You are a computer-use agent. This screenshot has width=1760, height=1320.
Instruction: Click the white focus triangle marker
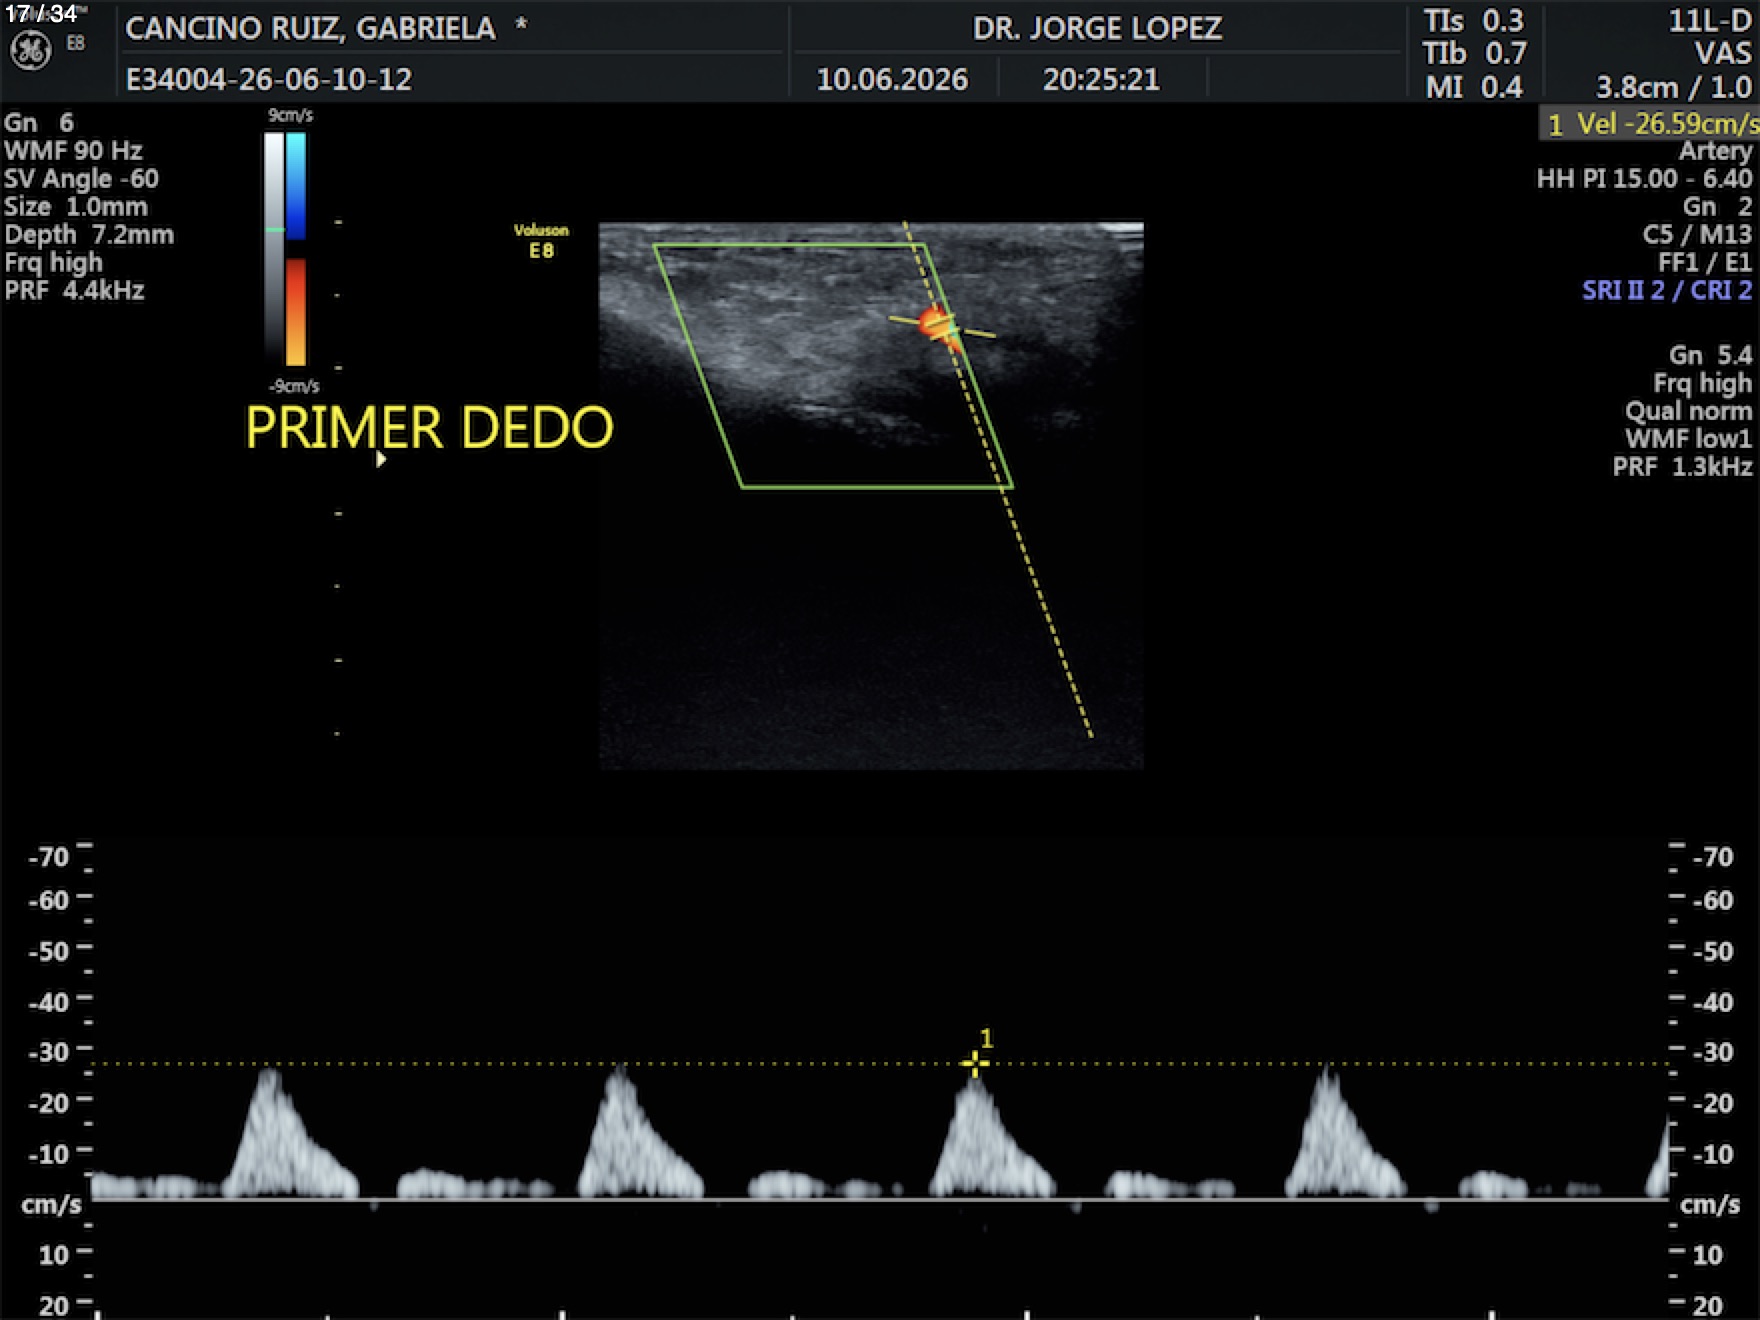[380, 459]
